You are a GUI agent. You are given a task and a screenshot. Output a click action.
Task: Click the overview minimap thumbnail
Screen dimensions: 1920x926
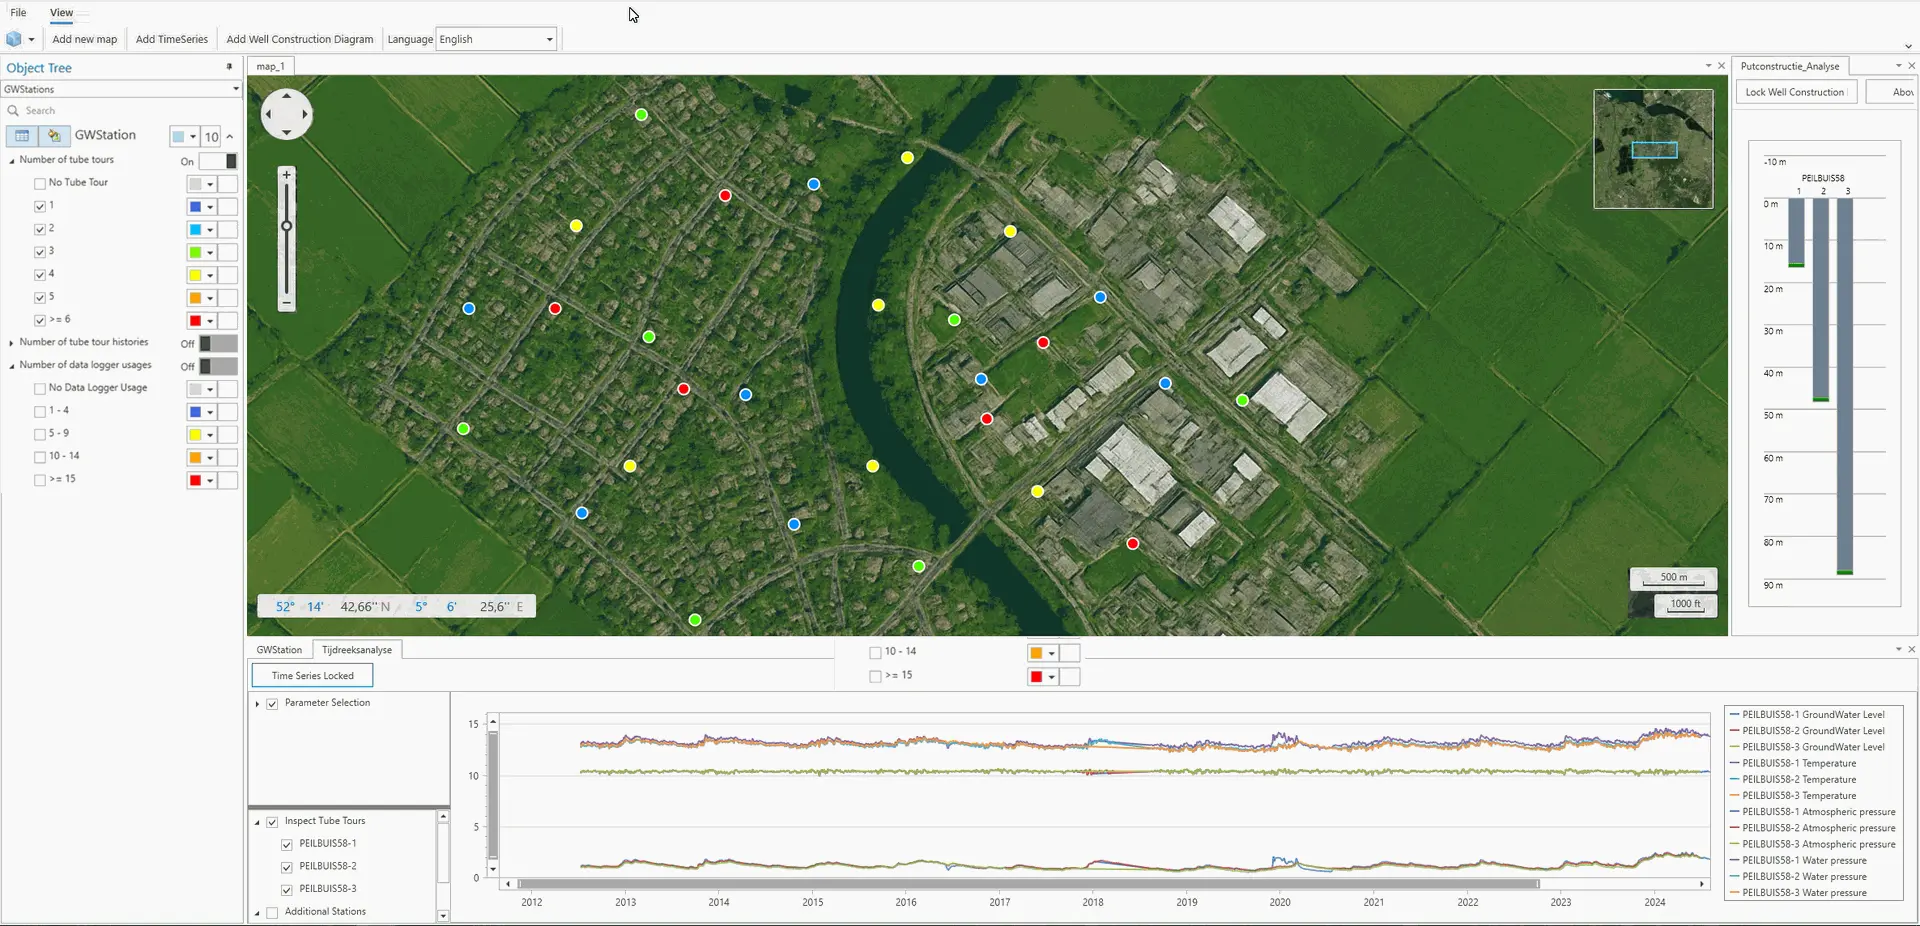tap(1653, 149)
